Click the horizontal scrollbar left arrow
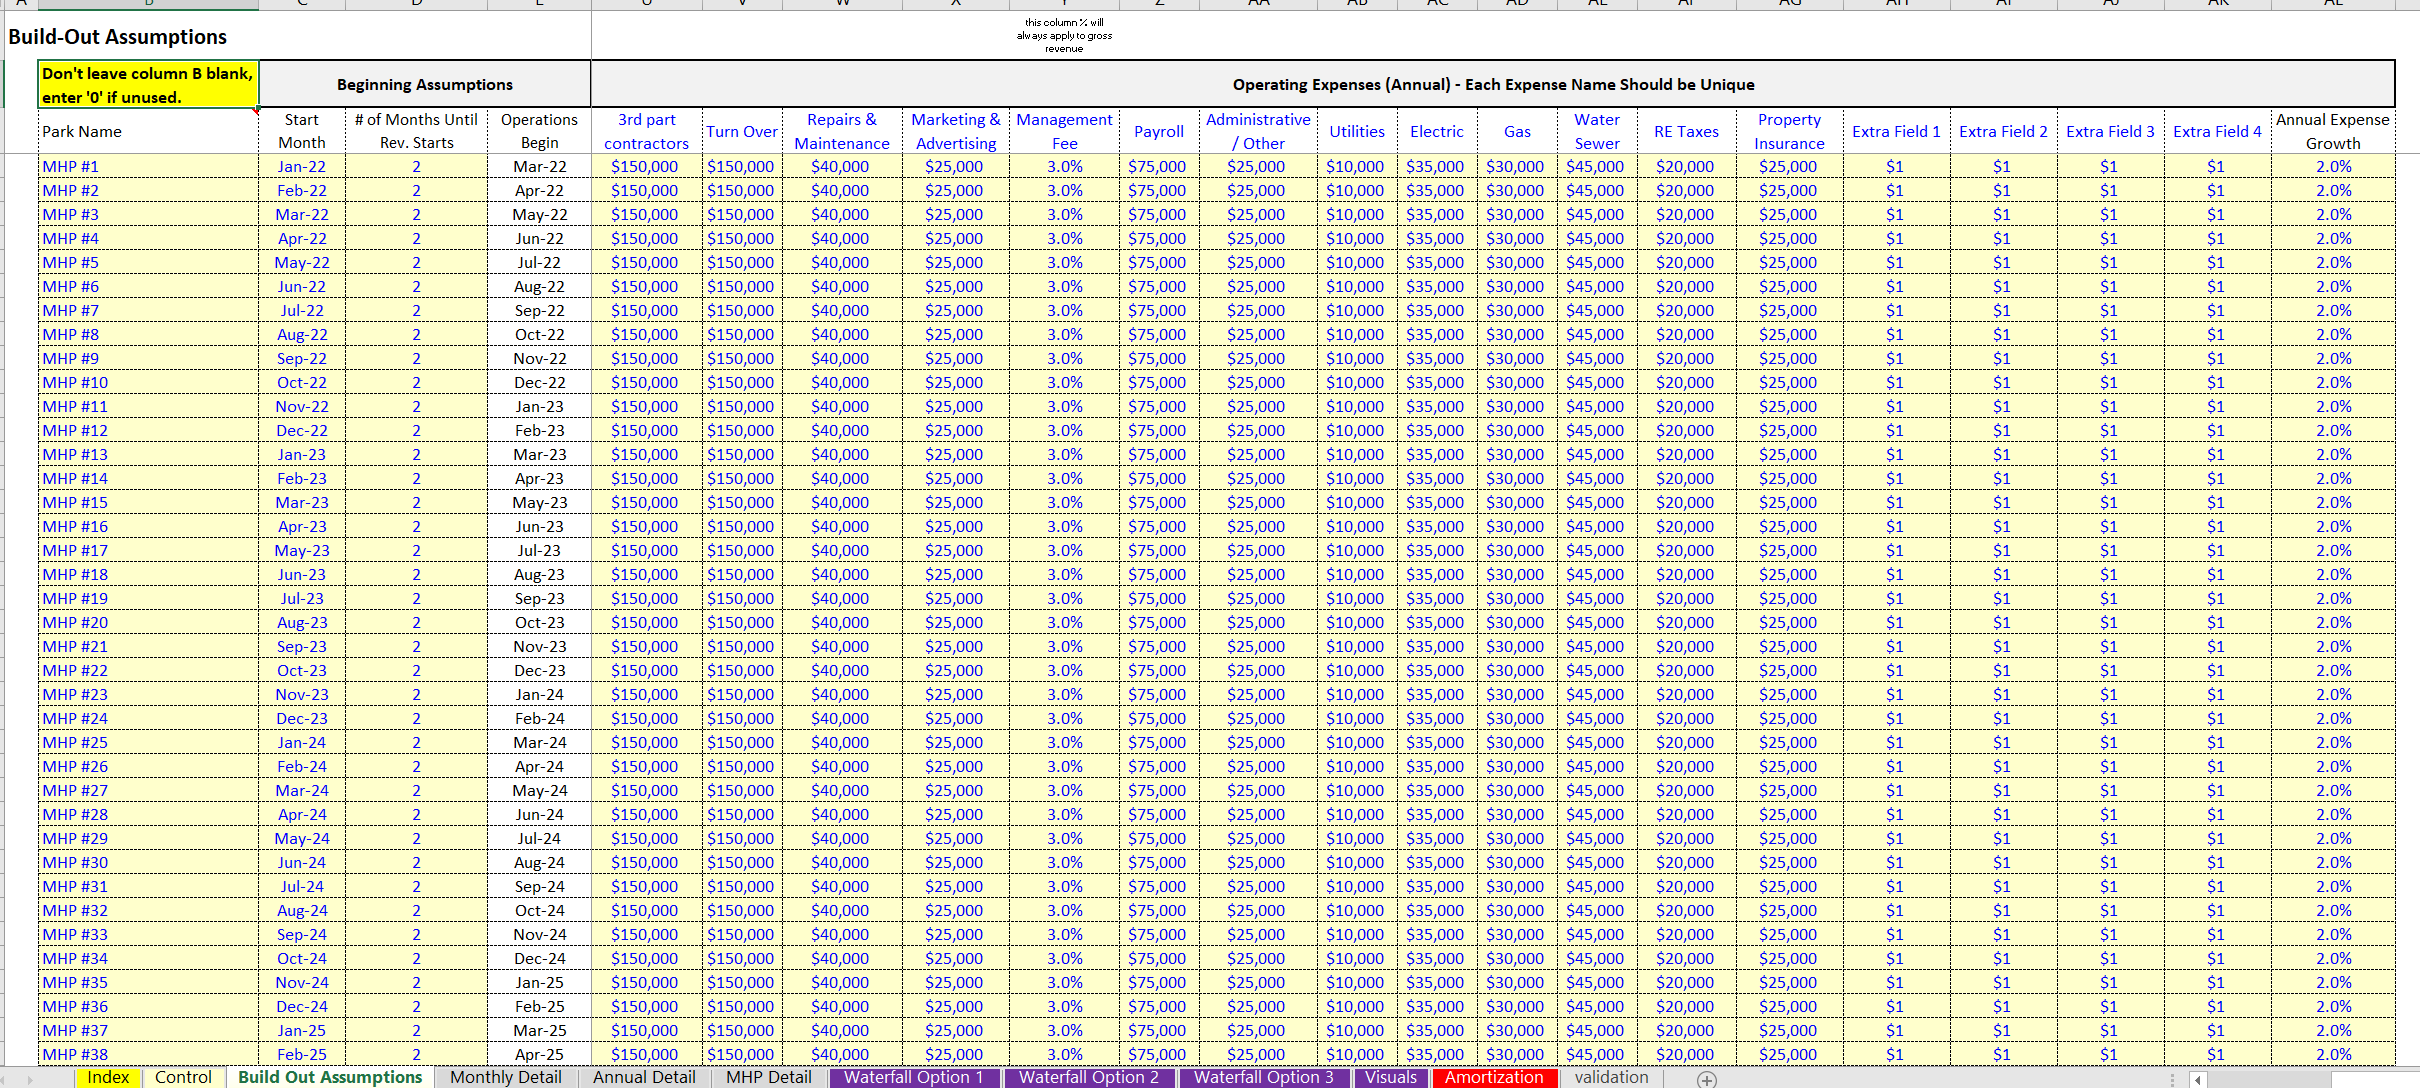Screen dimensions: 2420x1088 (2197, 1079)
